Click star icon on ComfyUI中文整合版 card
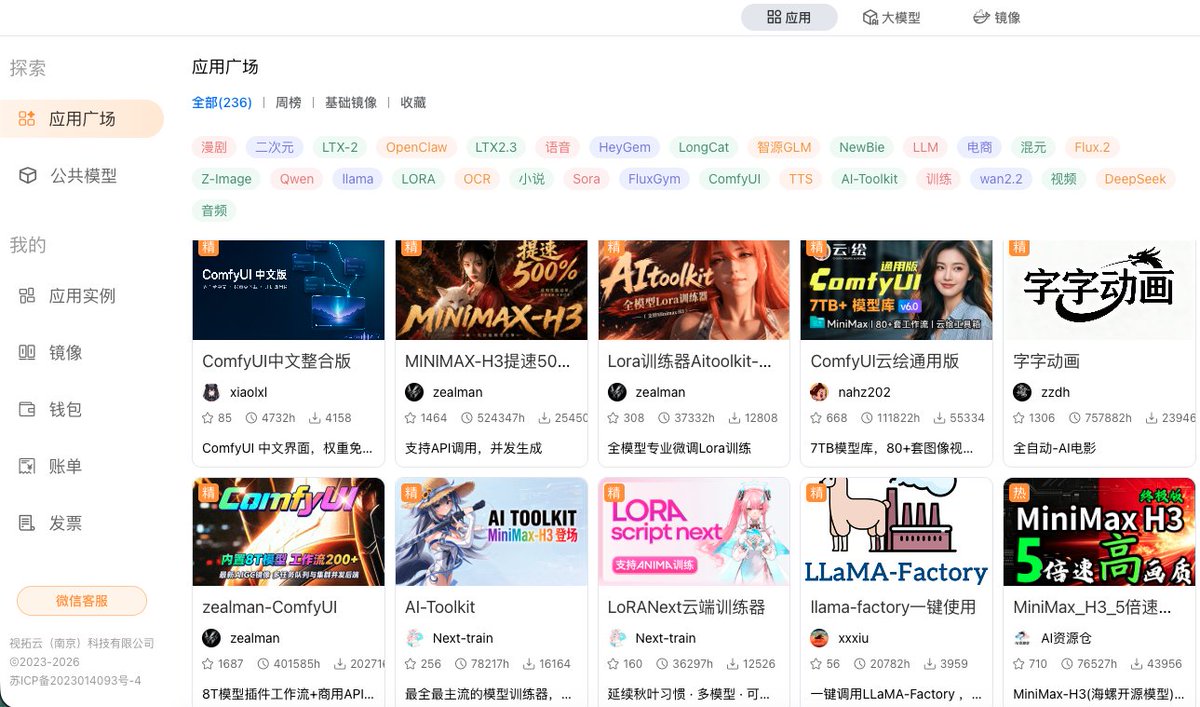This screenshot has height=707, width=1200. (x=208, y=418)
